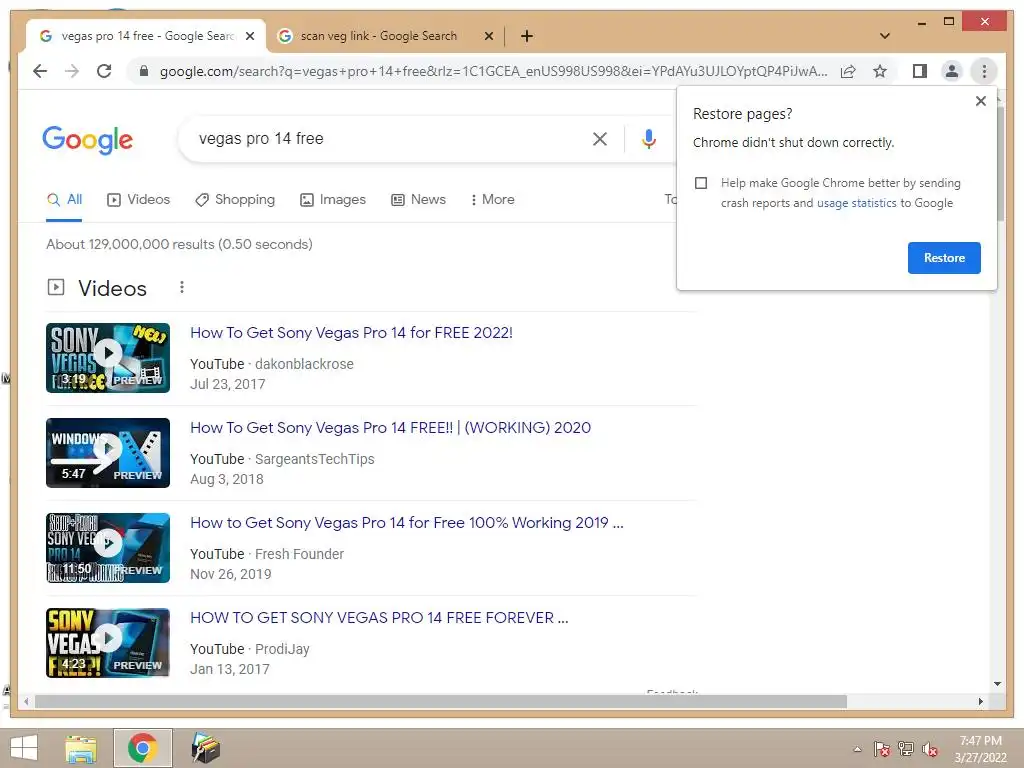Screen dimensions: 1024x768
Task: Close the Restore pages popup
Action: coord(980,101)
